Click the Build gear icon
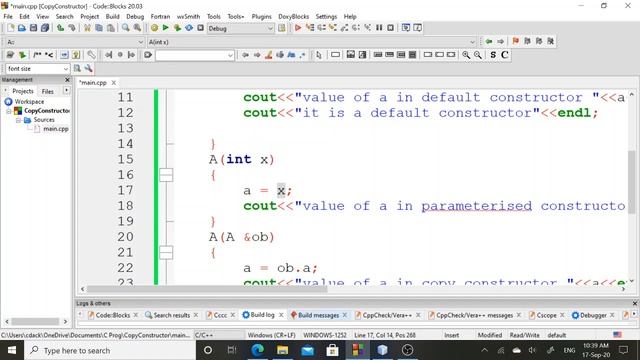 (x=154, y=28)
